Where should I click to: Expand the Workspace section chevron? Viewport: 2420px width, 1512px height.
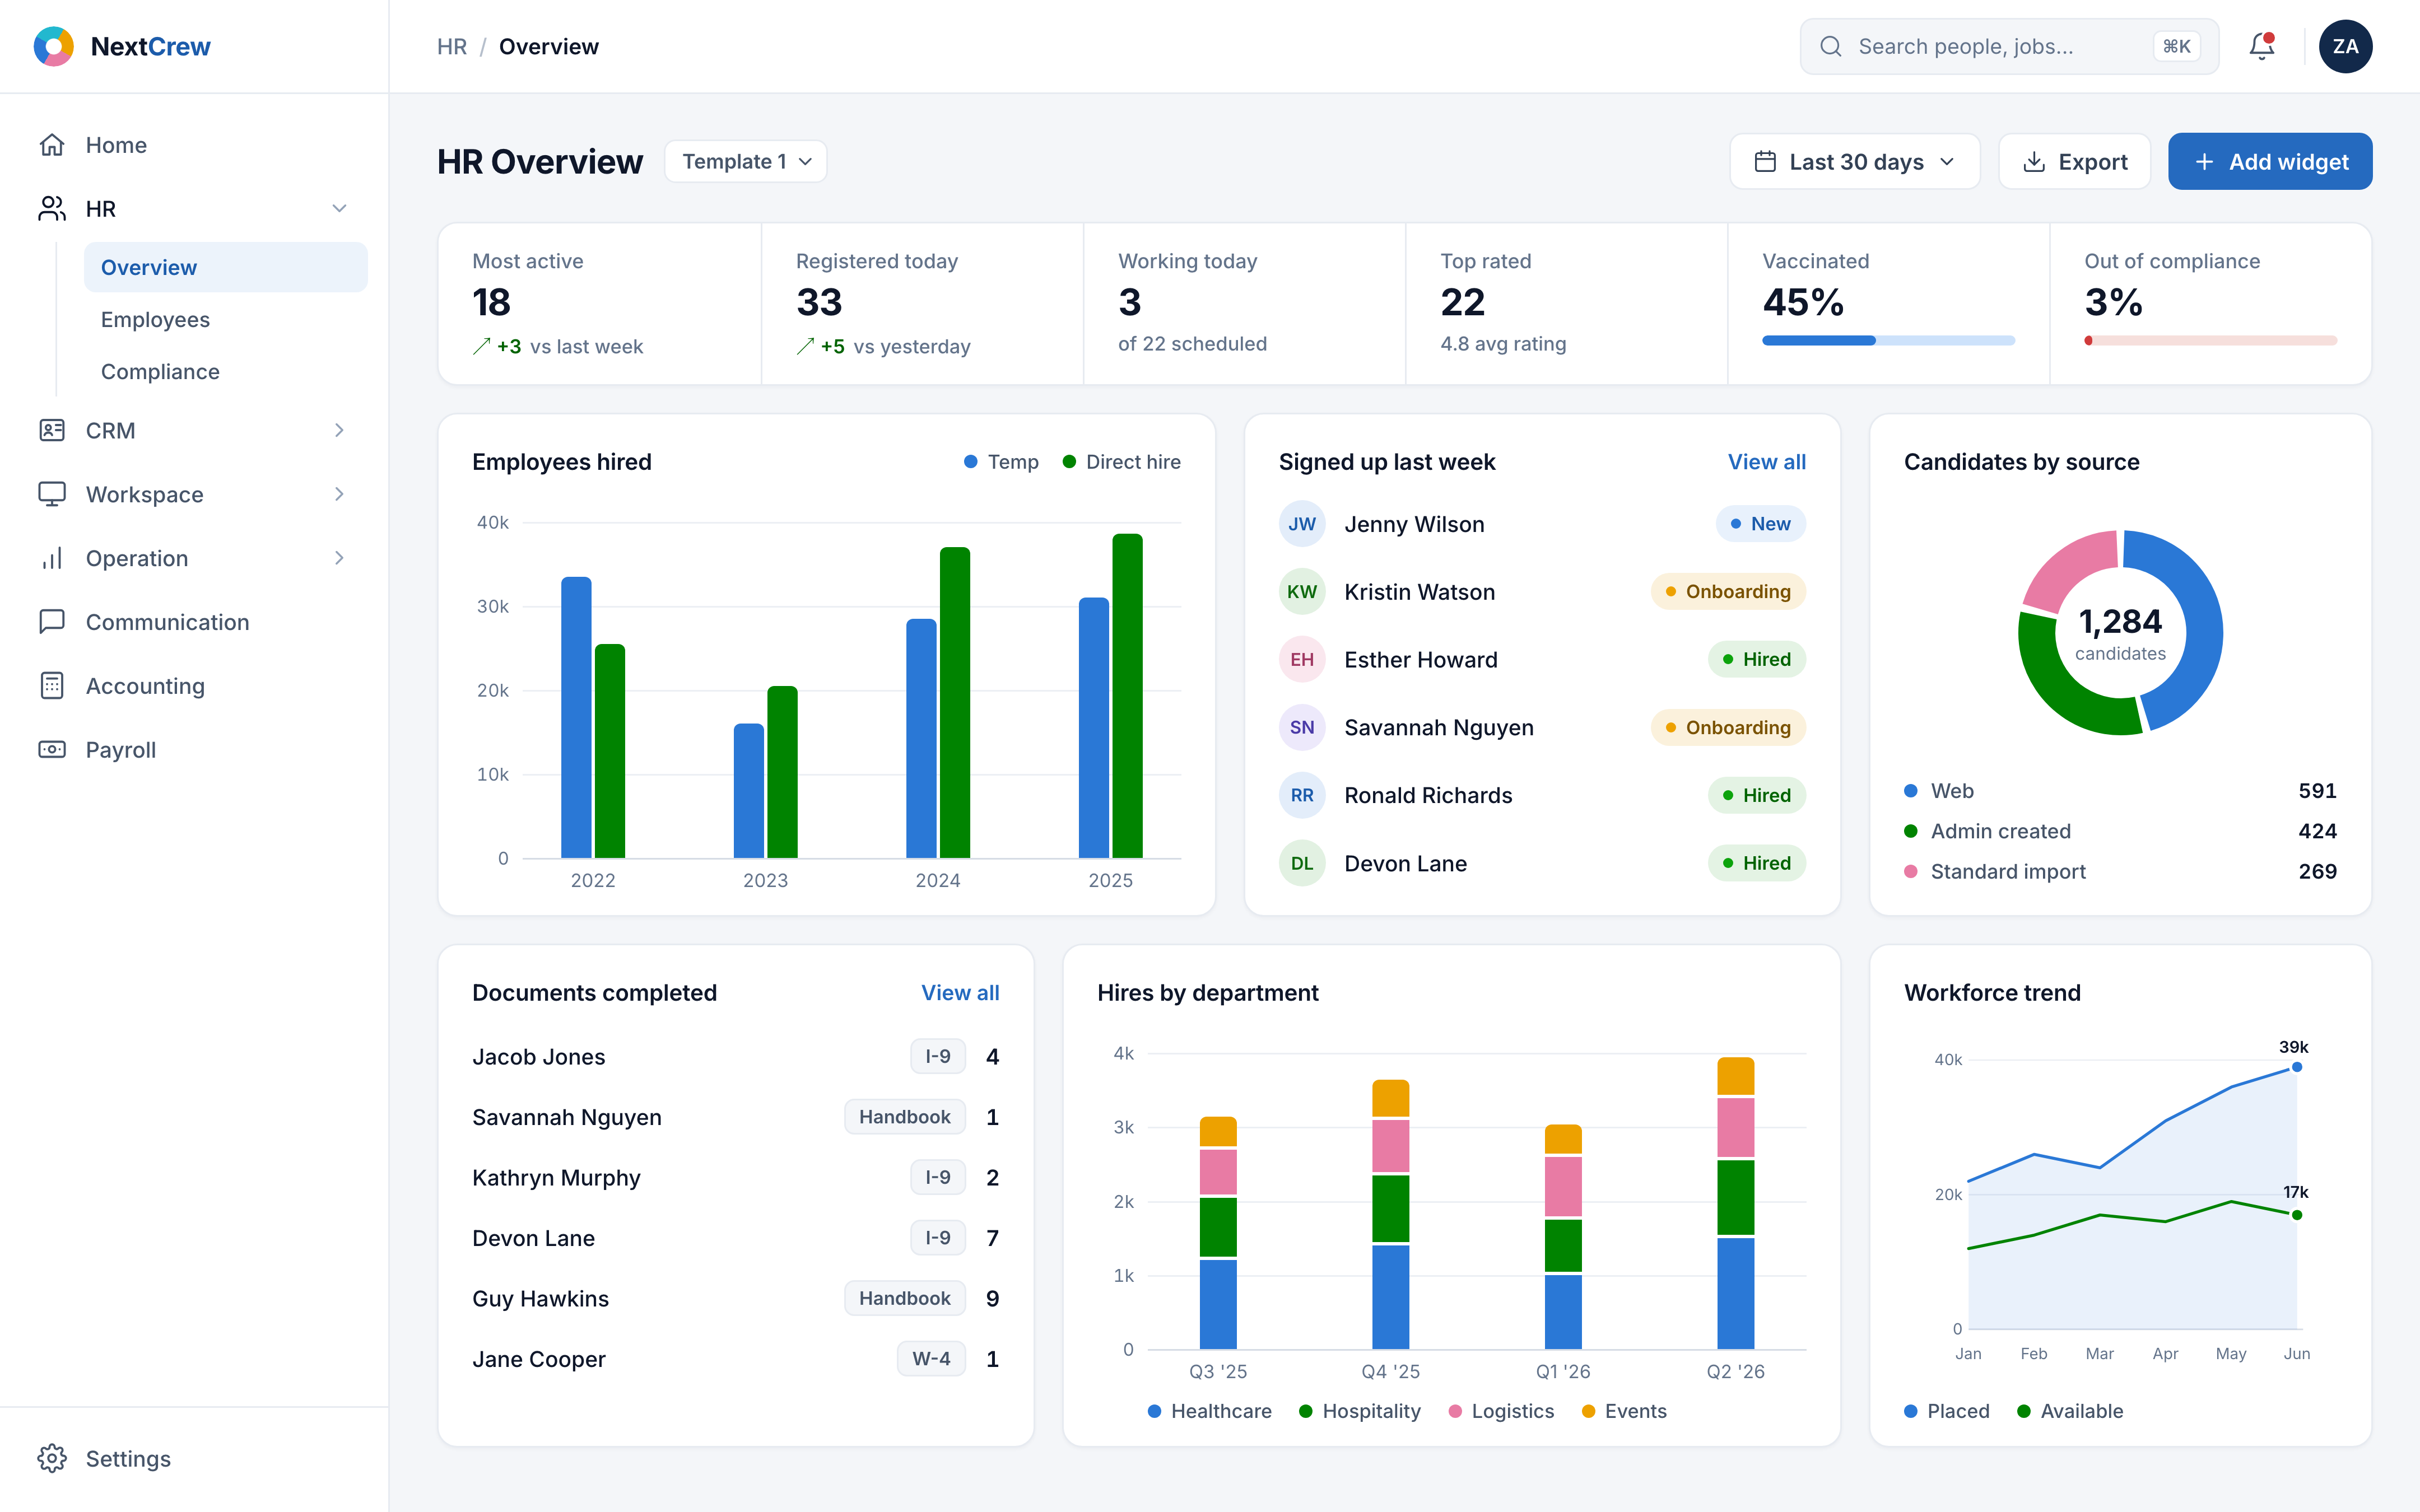tap(339, 494)
